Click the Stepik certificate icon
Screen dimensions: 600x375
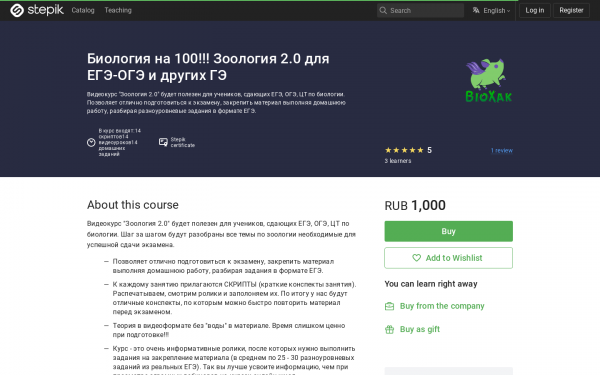coord(163,142)
